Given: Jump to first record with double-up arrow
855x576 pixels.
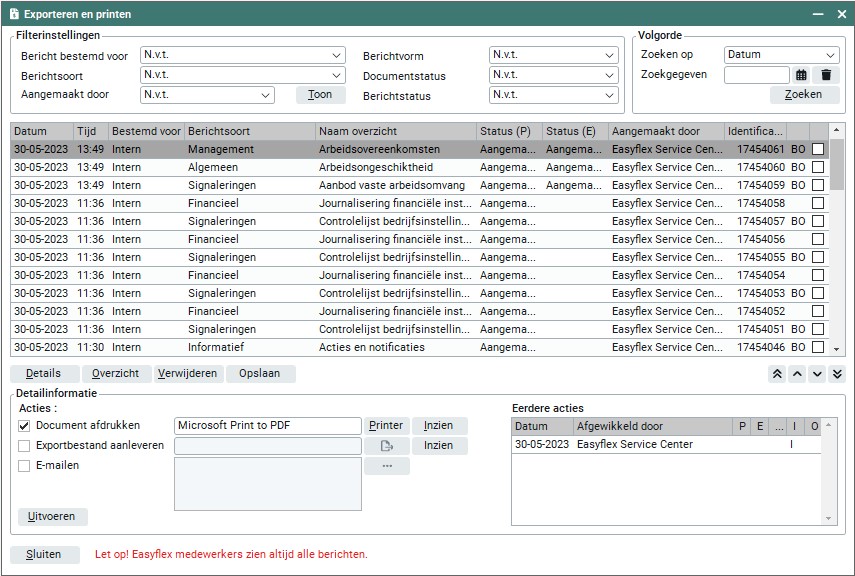Looking at the screenshot, I should [x=776, y=374].
